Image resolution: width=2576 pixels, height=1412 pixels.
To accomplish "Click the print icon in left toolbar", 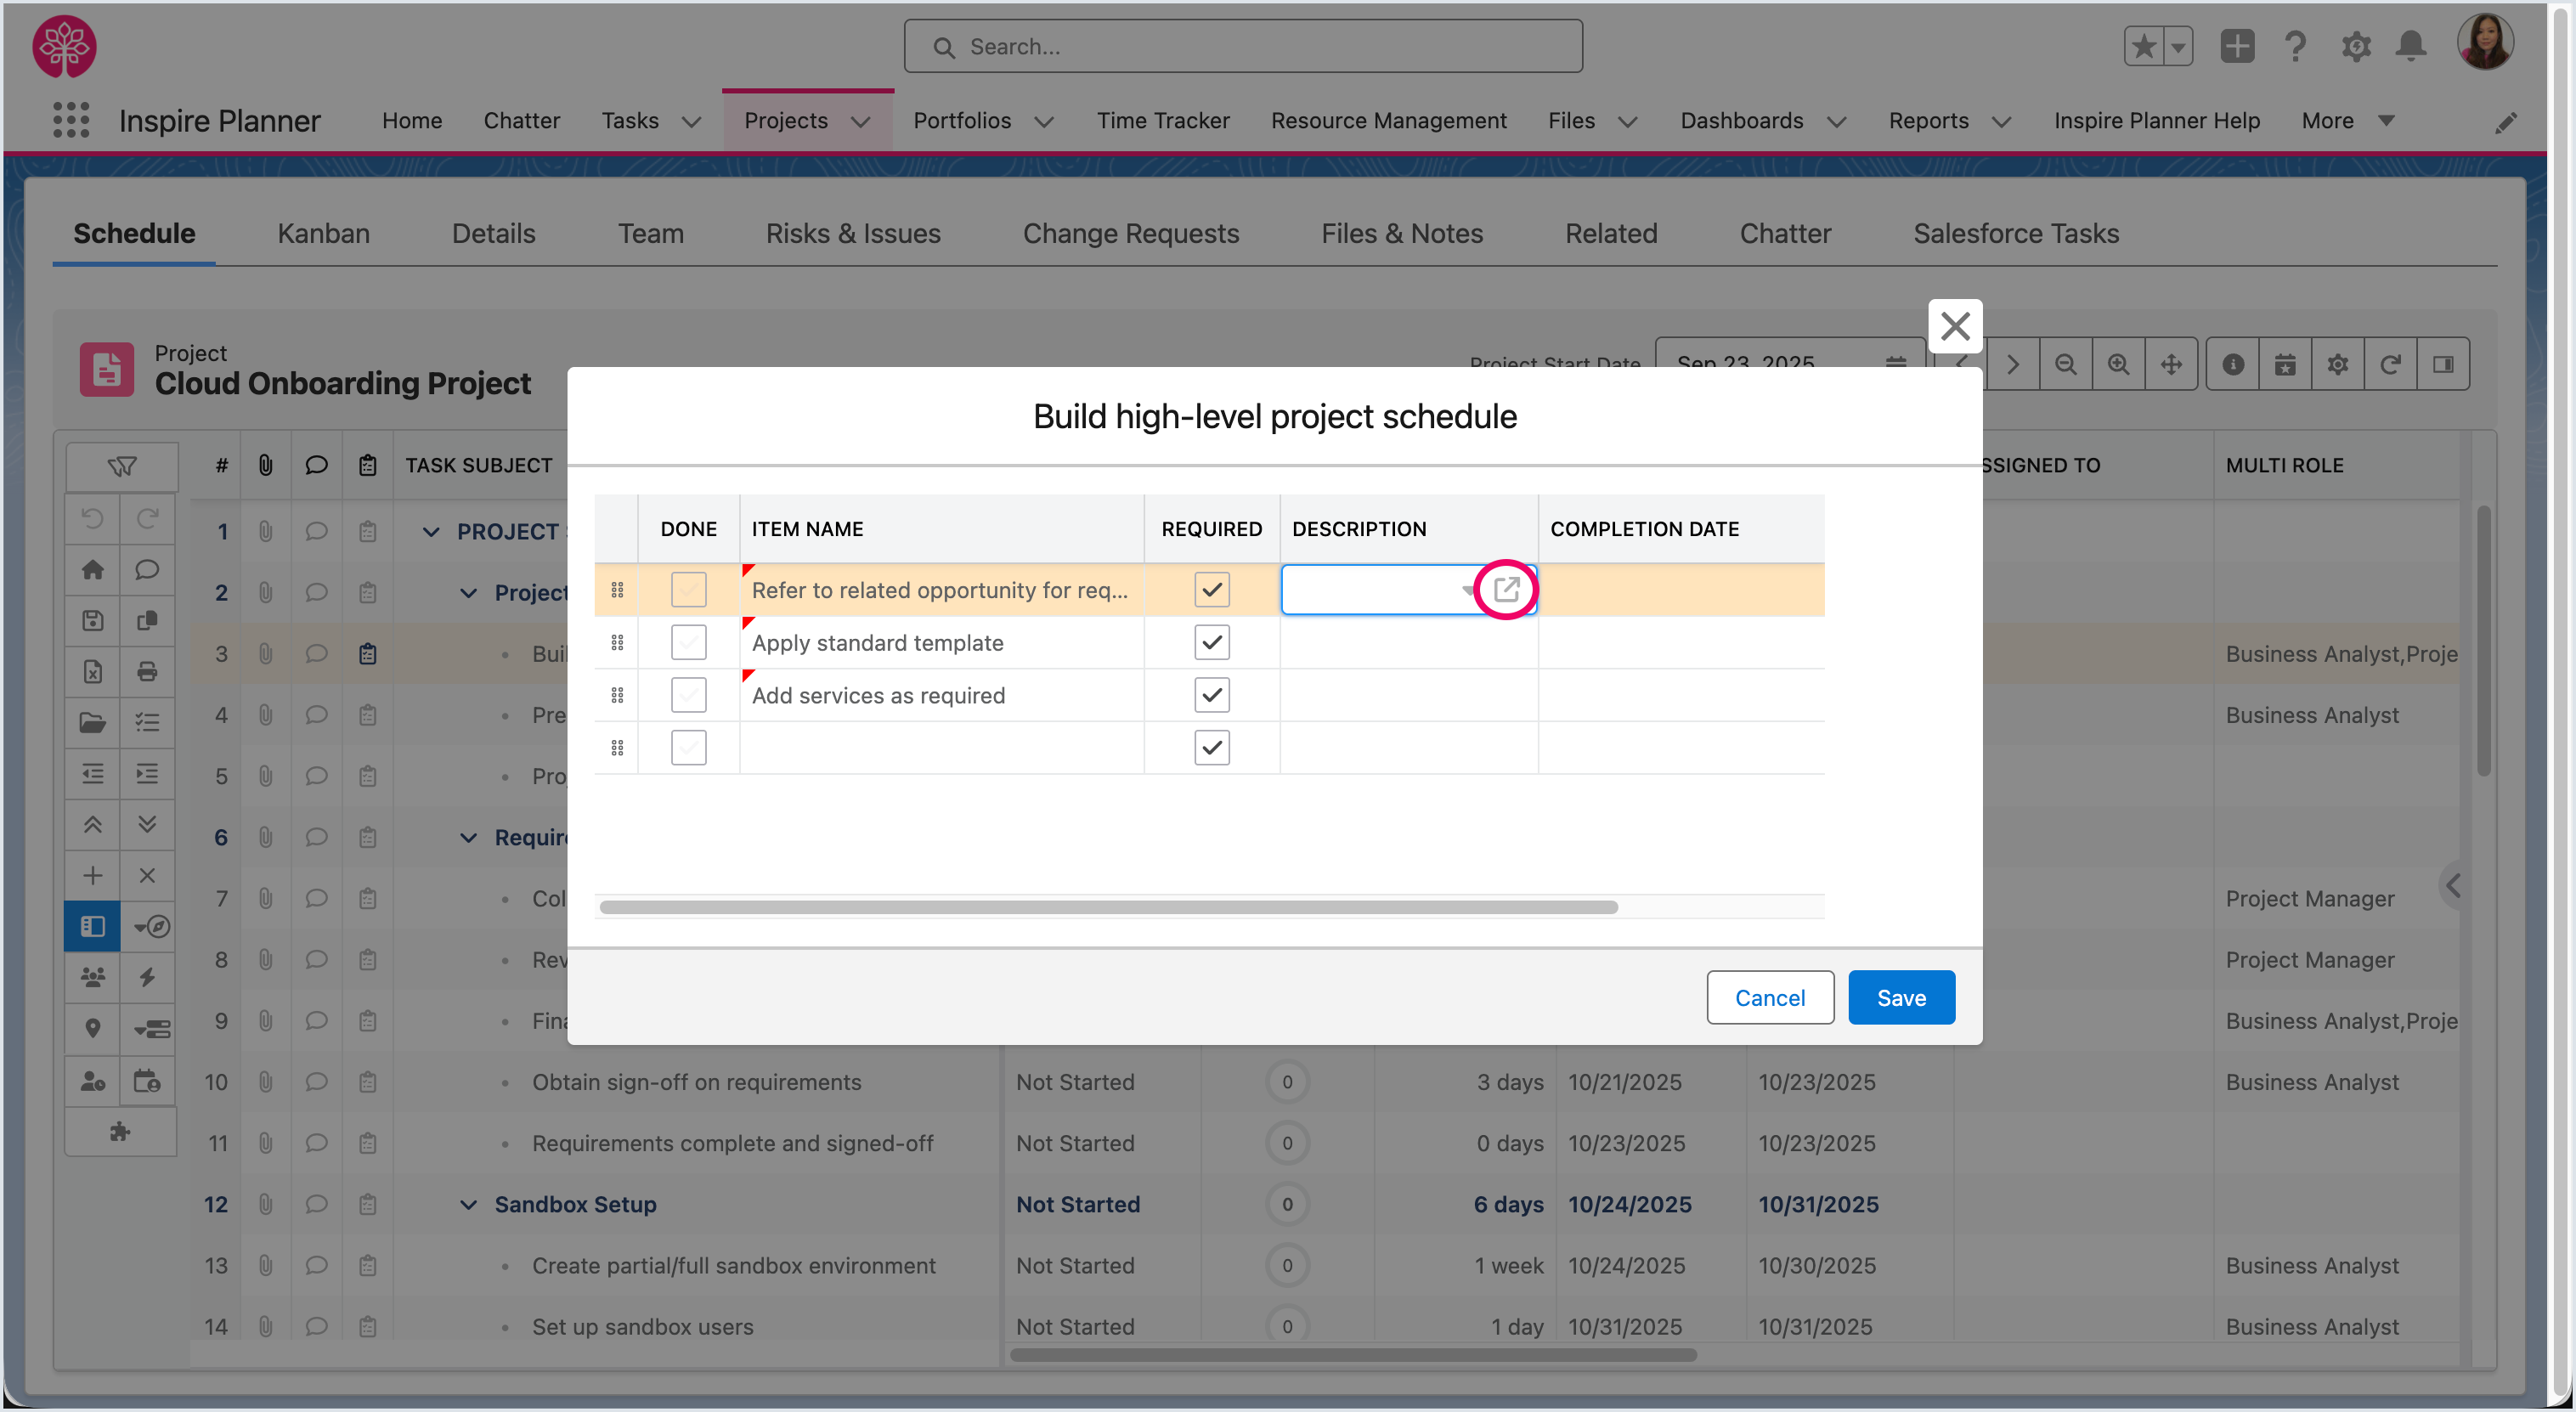I will (x=147, y=671).
